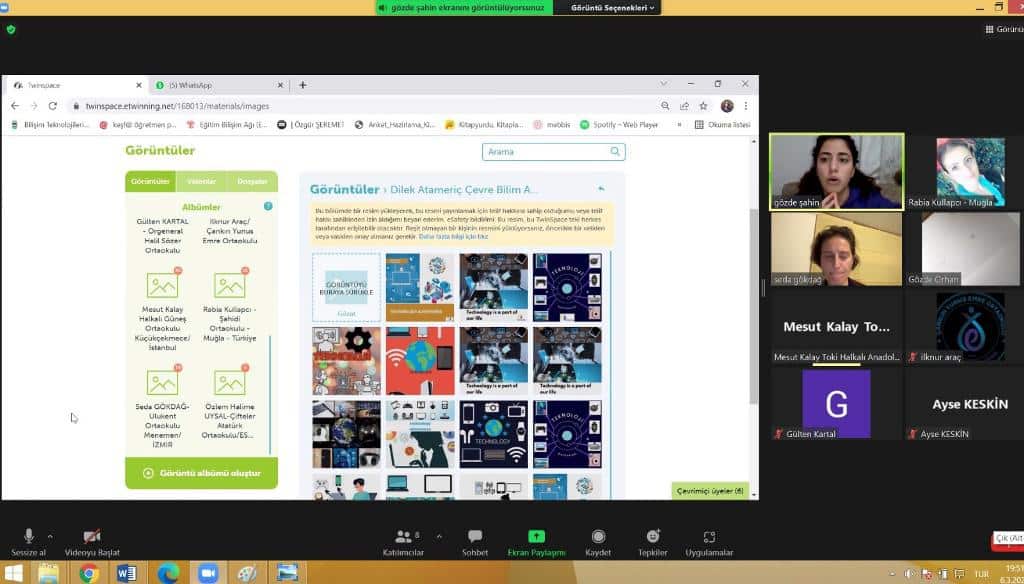Reload the Twinspace page
1024x584 pixels.
(x=53, y=106)
